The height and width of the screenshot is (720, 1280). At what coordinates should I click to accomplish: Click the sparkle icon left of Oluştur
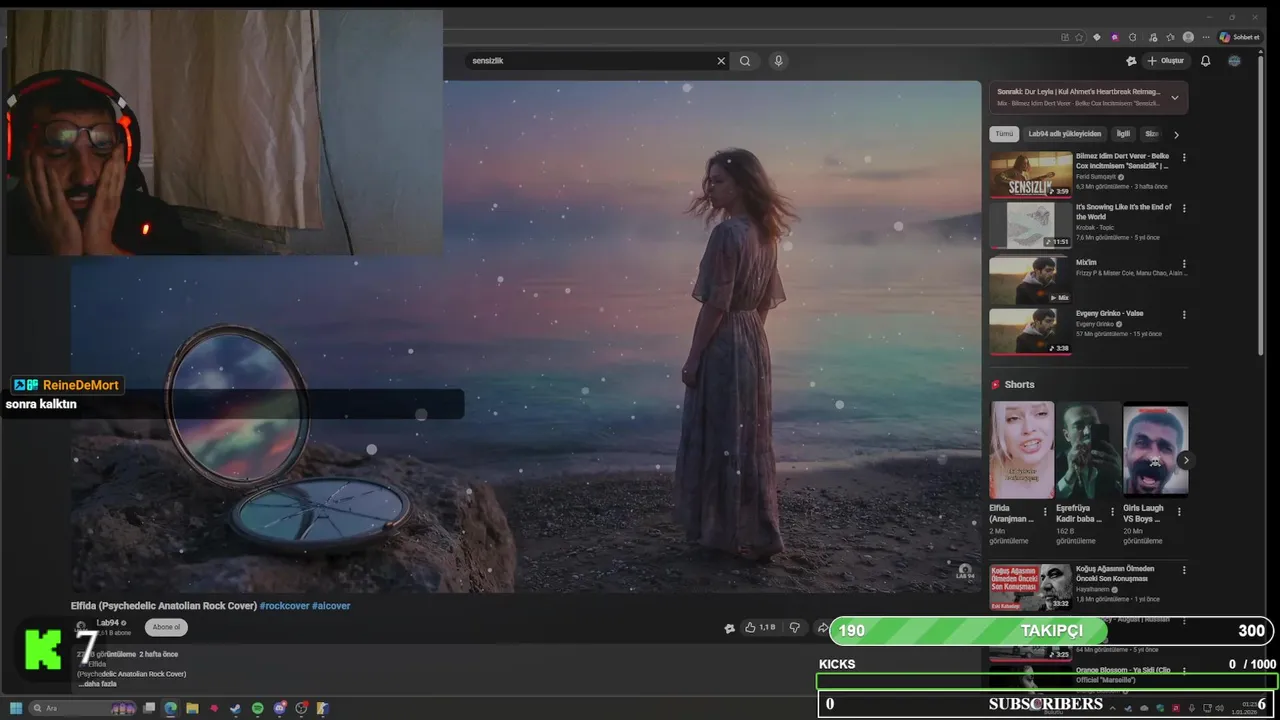tap(1131, 61)
